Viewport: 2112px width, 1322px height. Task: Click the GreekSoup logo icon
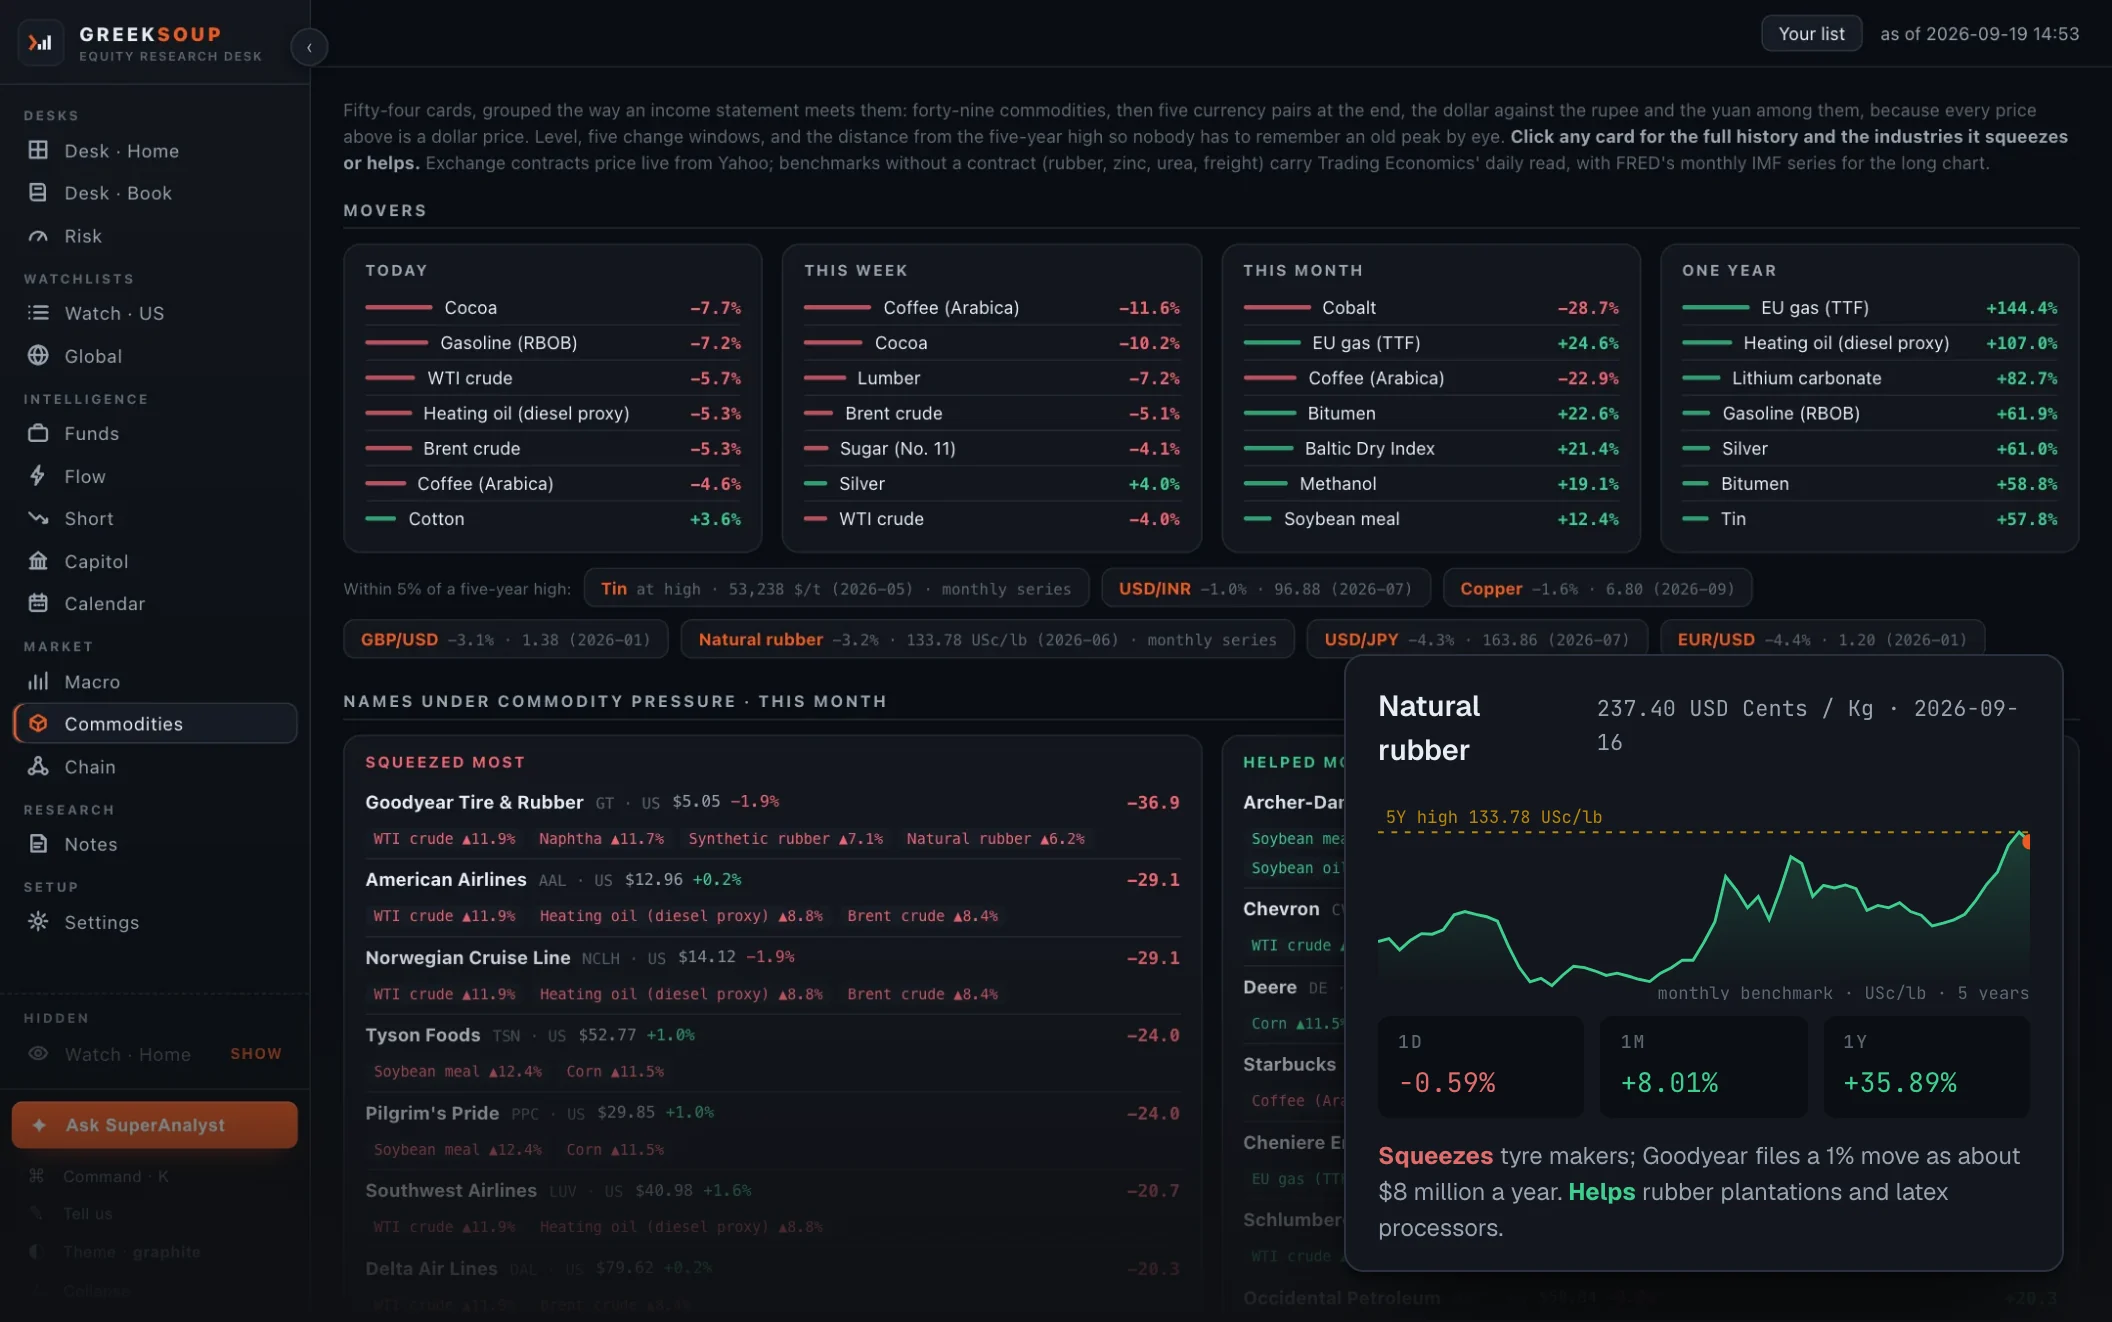(x=40, y=43)
